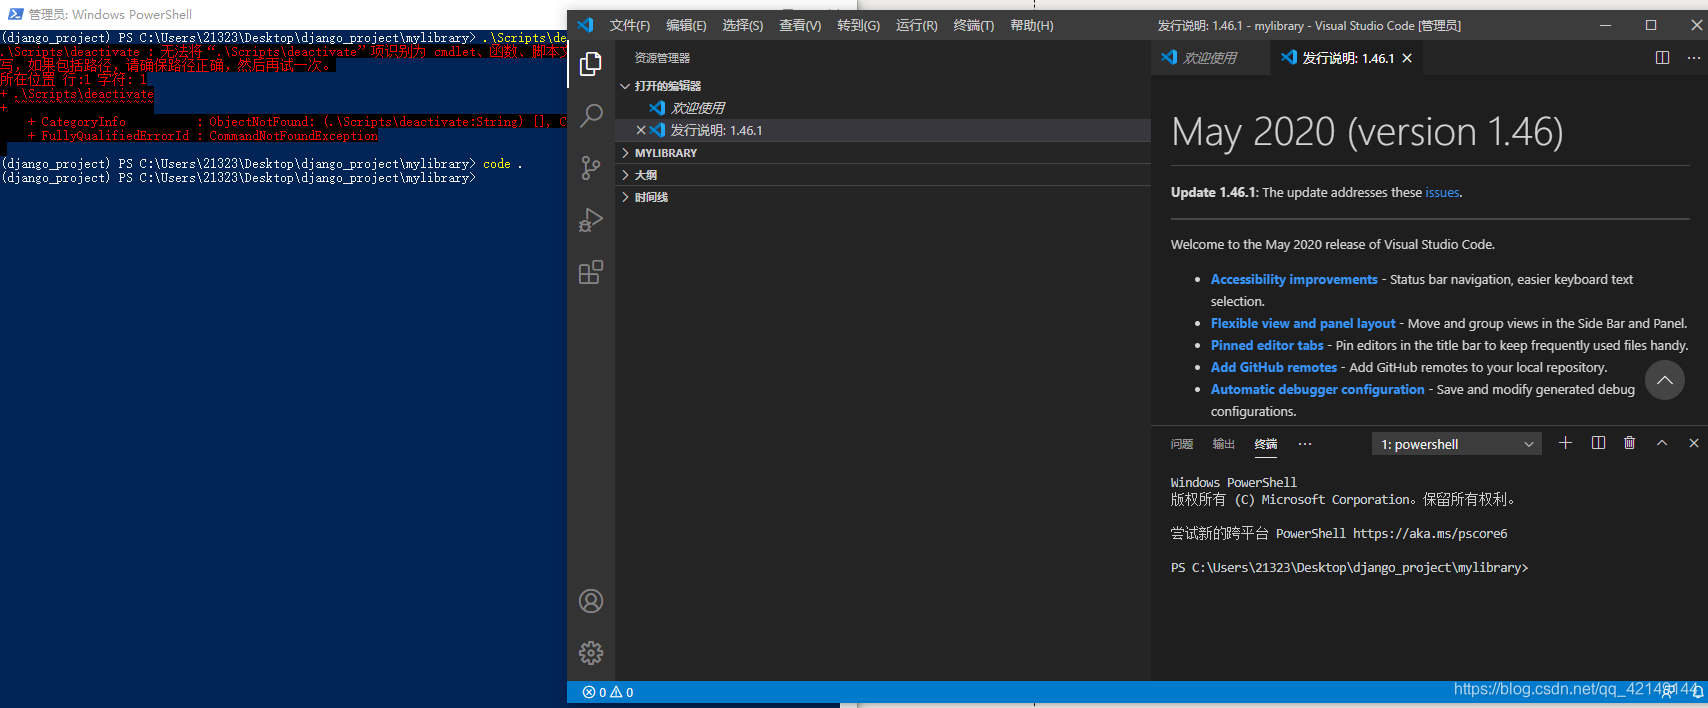The width and height of the screenshot is (1708, 708).
Task: Click the May 2020 (version 1.46) heading
Action: pos(1367,132)
